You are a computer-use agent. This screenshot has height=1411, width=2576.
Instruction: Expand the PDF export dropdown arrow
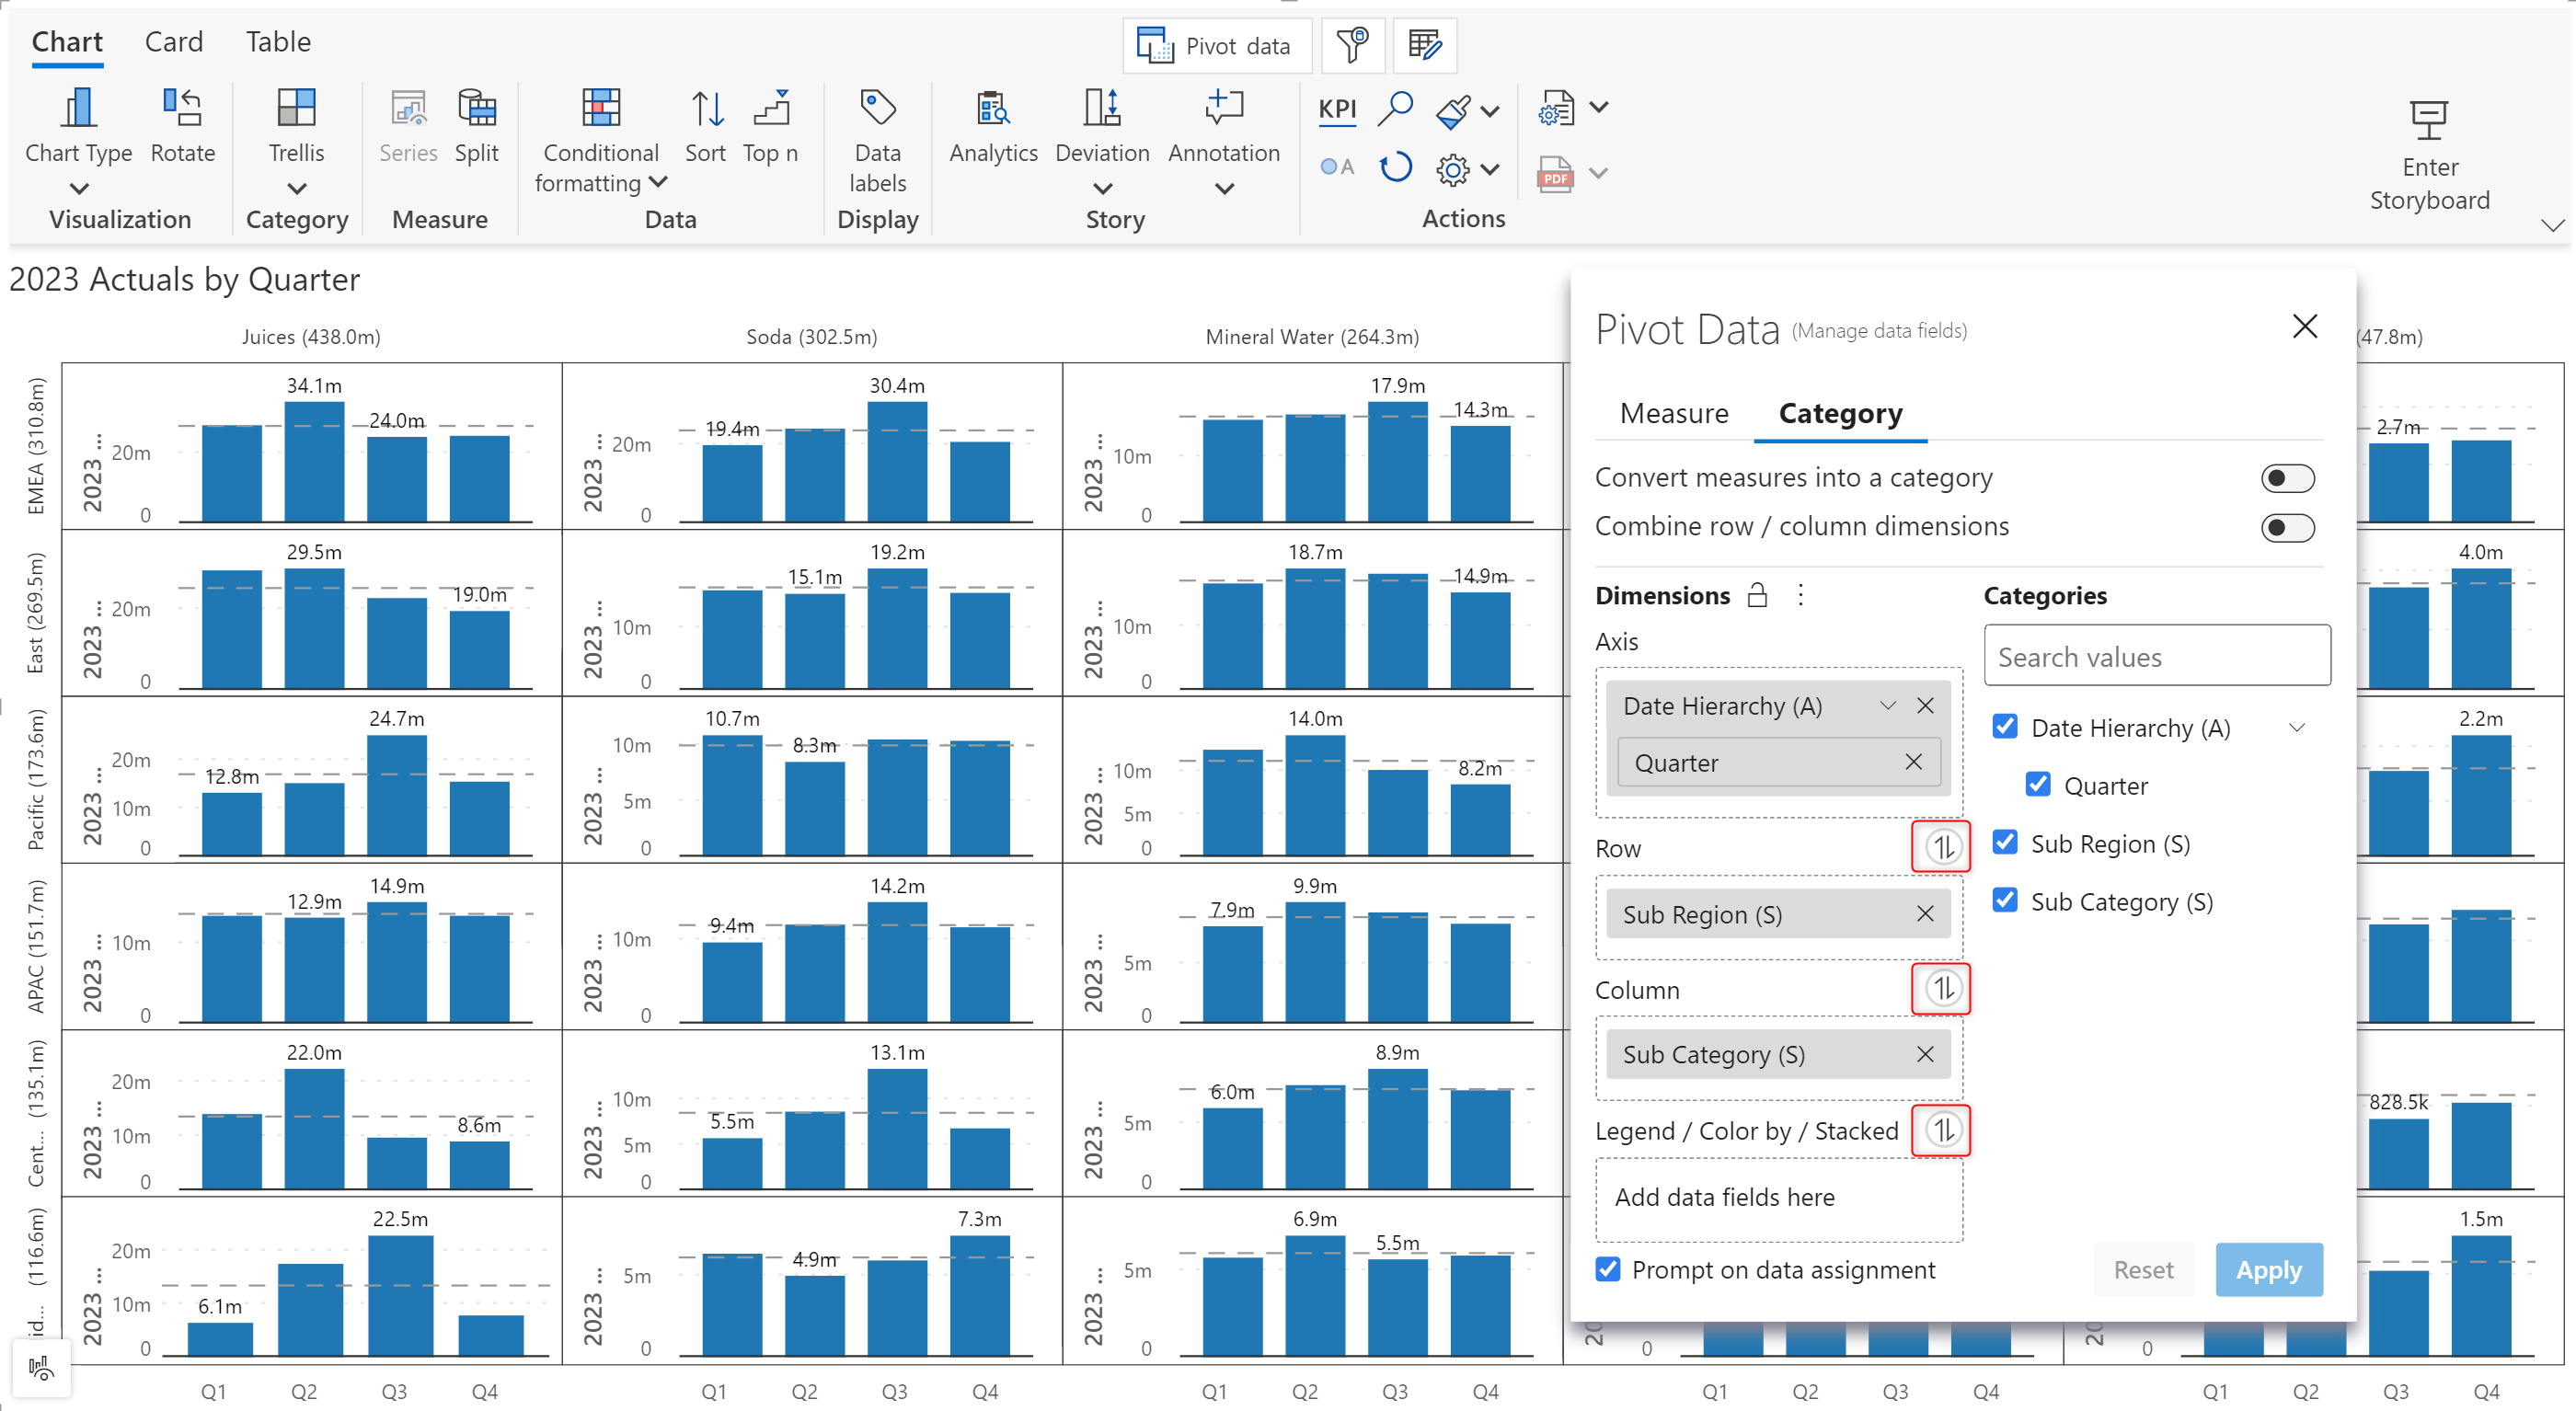coord(1599,173)
